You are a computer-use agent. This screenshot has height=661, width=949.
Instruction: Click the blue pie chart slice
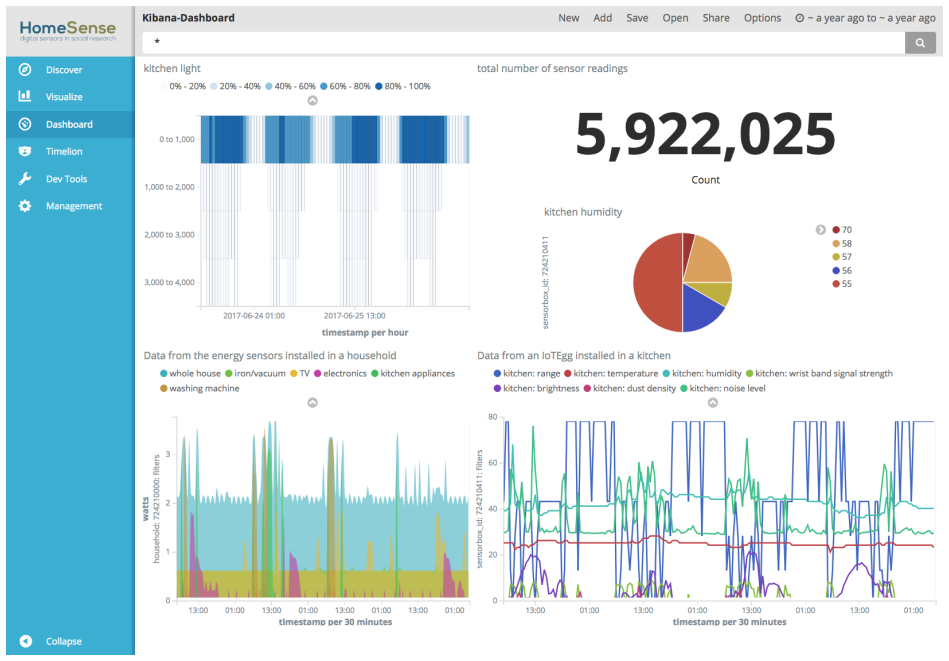click(700, 306)
